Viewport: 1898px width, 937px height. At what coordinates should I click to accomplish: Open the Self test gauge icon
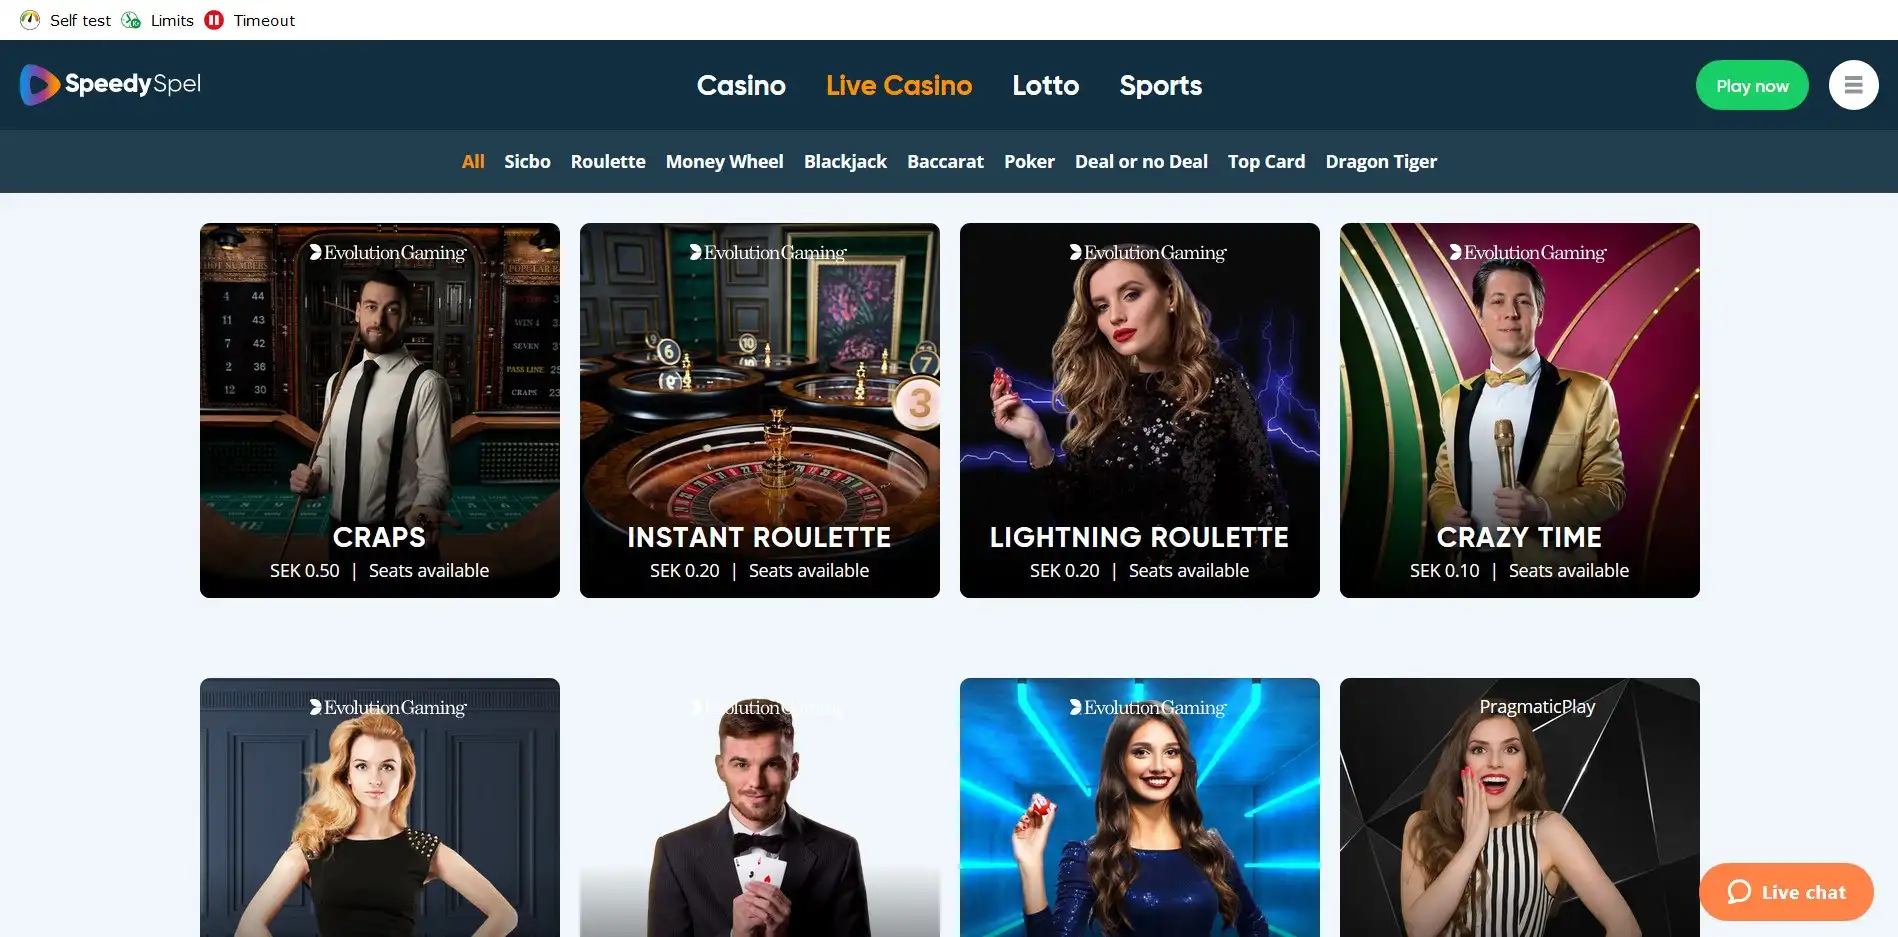[30, 20]
